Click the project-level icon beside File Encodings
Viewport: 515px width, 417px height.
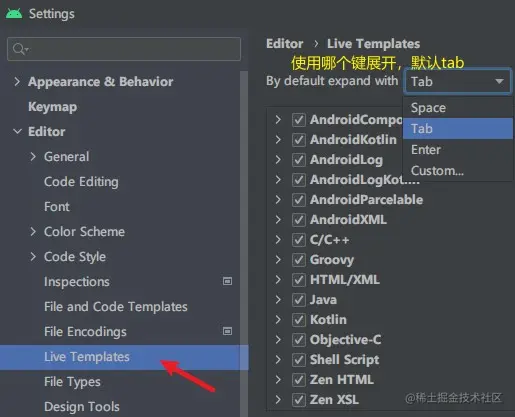[227, 331]
